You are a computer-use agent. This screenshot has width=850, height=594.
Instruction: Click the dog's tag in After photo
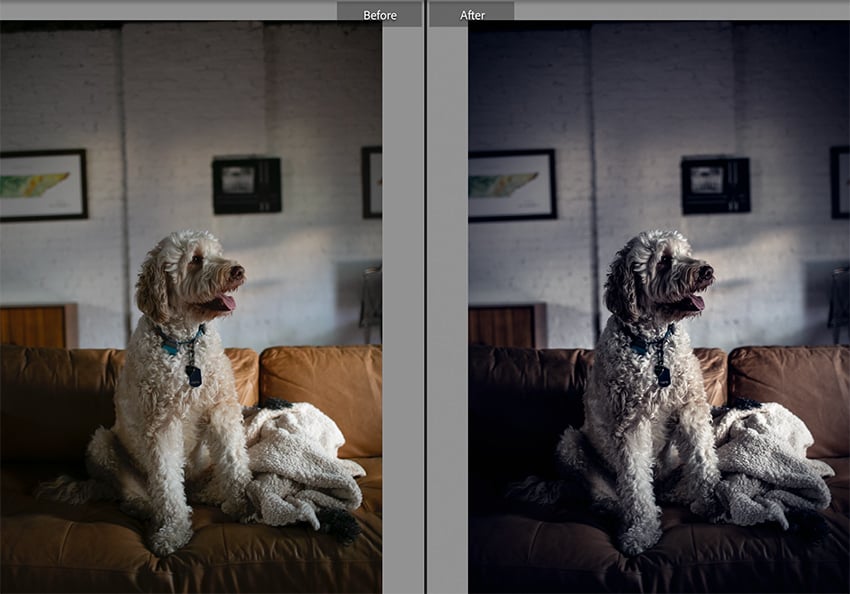pyautogui.click(x=662, y=376)
